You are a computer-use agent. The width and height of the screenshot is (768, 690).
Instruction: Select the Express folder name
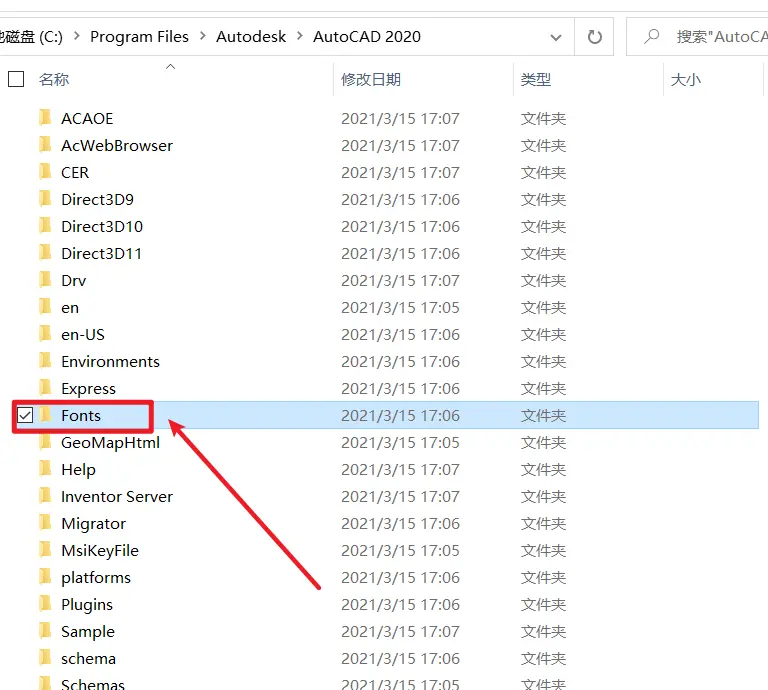89,389
